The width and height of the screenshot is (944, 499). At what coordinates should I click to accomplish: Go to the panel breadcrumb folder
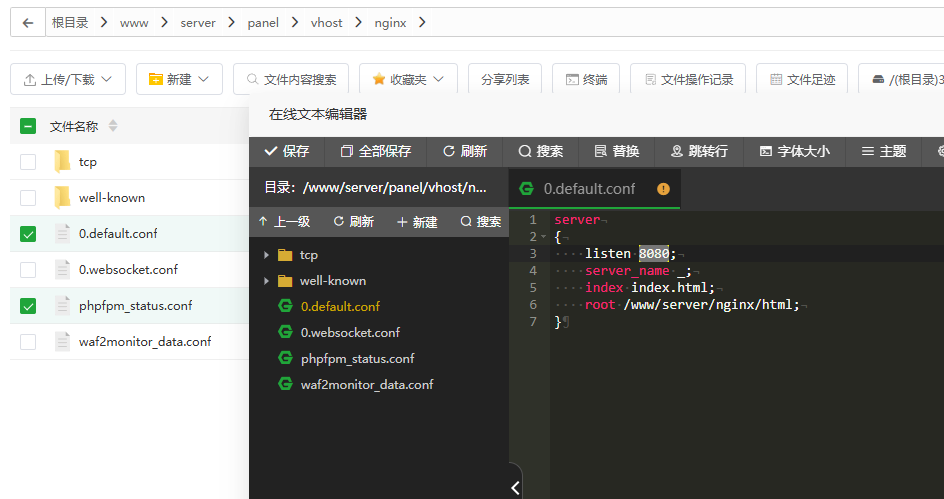263,23
